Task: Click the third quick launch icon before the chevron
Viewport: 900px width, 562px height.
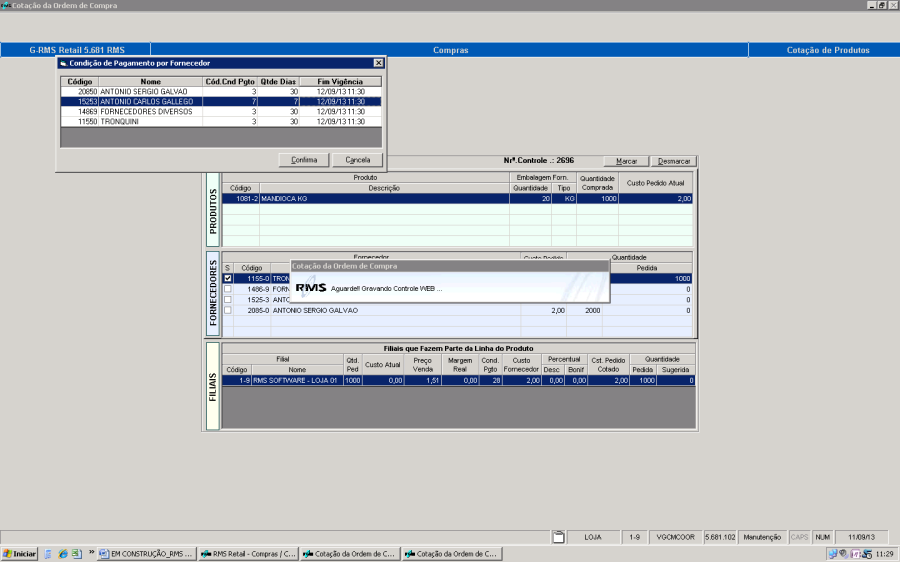Action: (x=76, y=554)
